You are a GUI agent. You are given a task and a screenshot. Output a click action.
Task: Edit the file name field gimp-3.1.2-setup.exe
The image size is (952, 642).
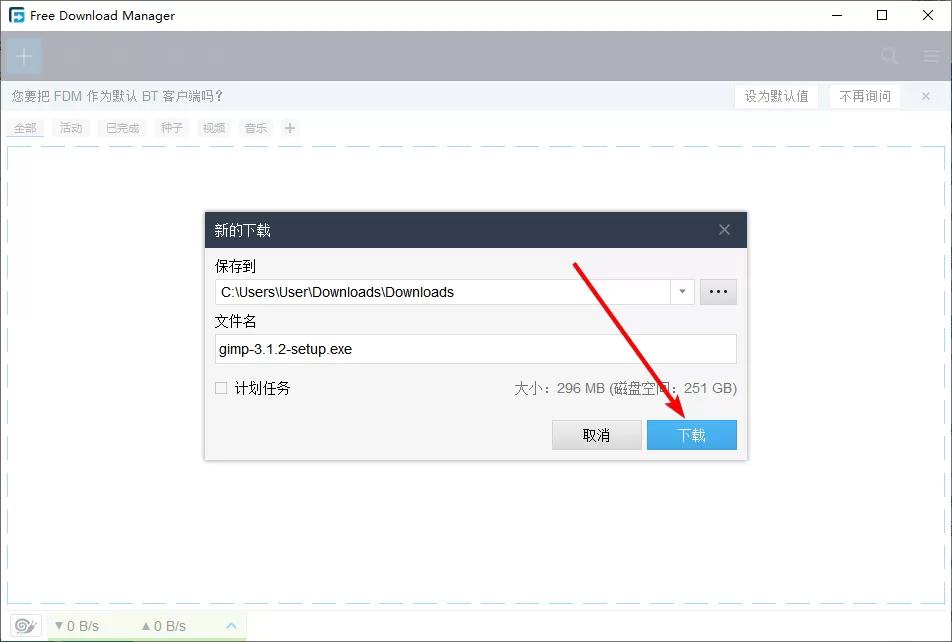click(x=475, y=349)
